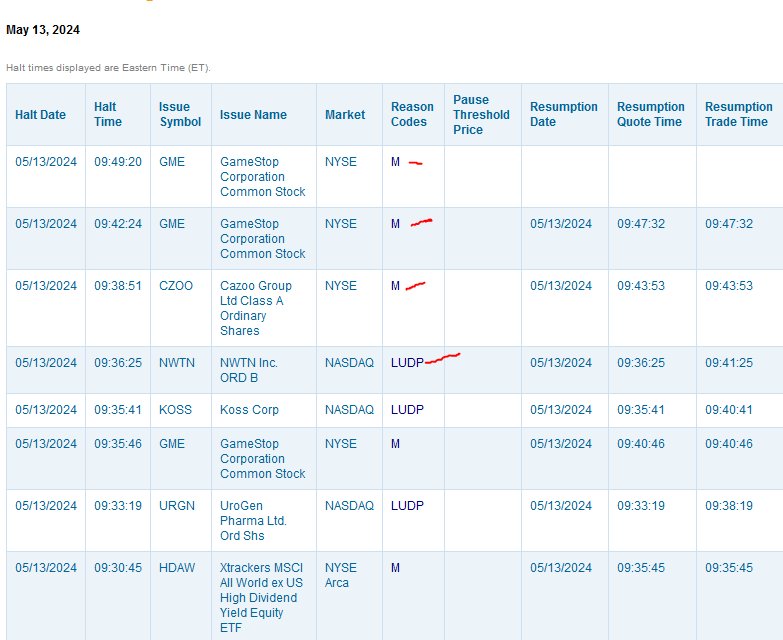The width and height of the screenshot is (783, 640).
Task: Click resumption date in CZOO row
Action: pyautogui.click(x=561, y=286)
